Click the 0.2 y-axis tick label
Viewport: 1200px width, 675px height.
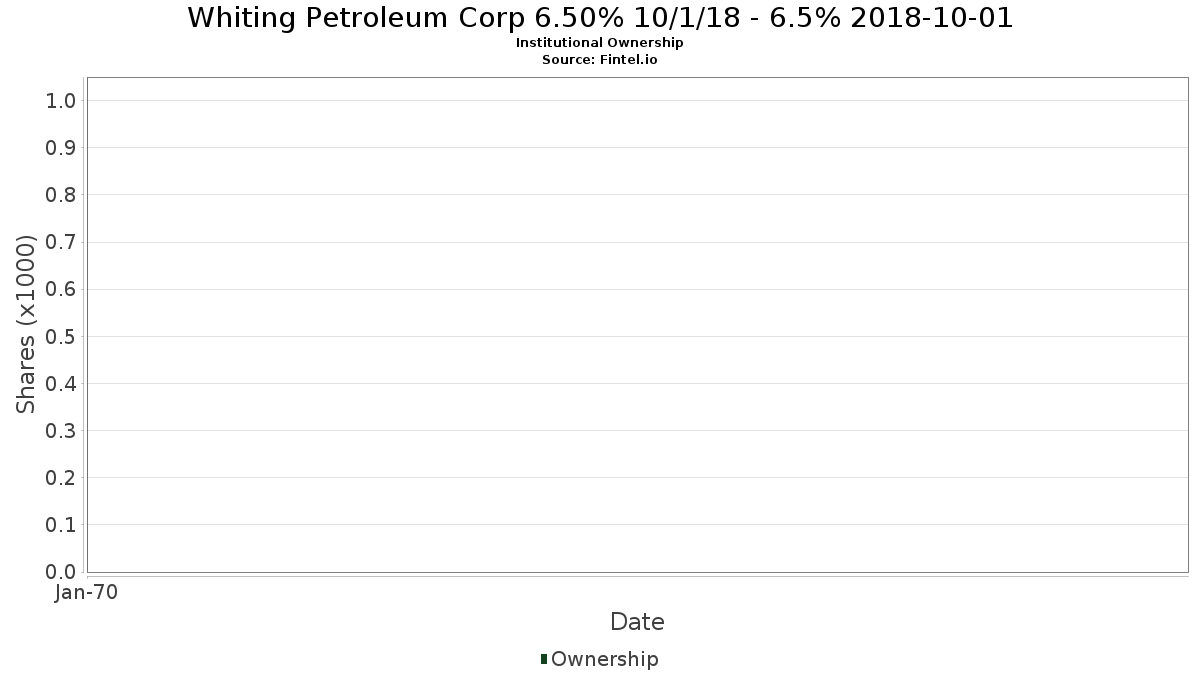coord(61,478)
